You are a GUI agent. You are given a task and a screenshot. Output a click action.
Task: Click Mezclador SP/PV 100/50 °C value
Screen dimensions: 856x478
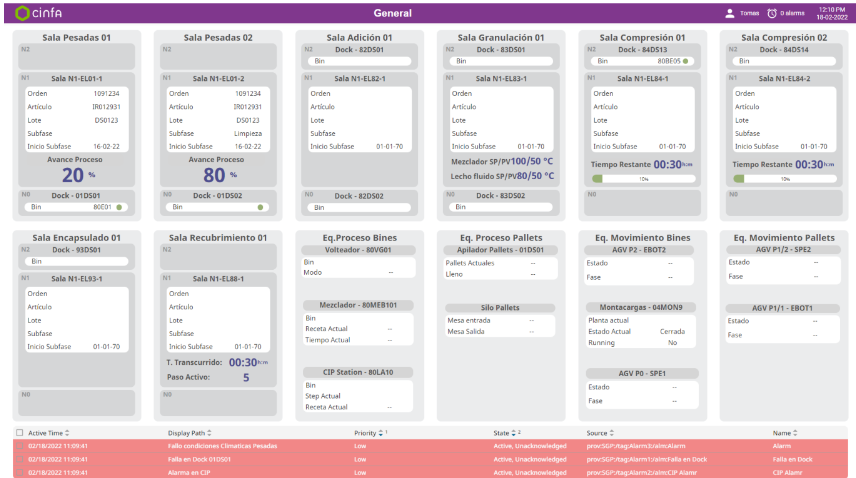[x=532, y=162]
